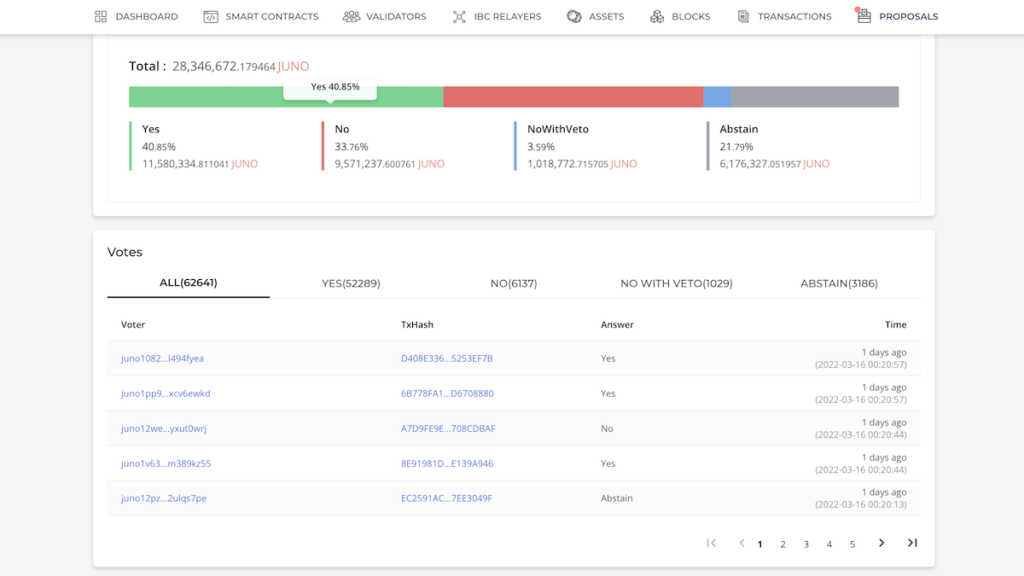Jump to the last votes page
The height and width of the screenshot is (576, 1024).
(x=912, y=543)
